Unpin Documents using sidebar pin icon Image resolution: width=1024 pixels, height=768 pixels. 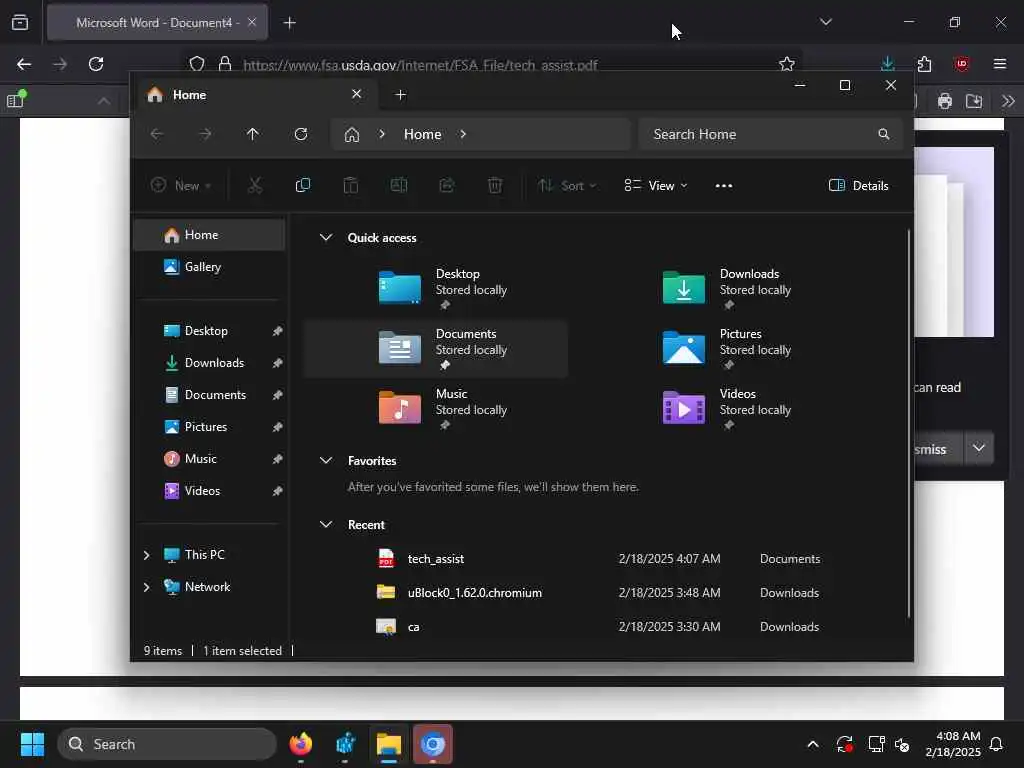point(278,395)
